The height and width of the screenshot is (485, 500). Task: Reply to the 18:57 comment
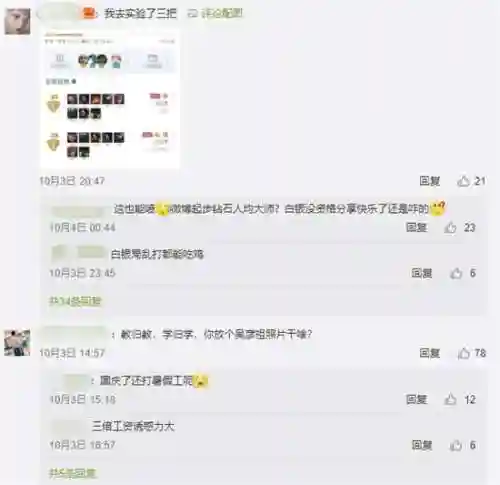[422, 445]
